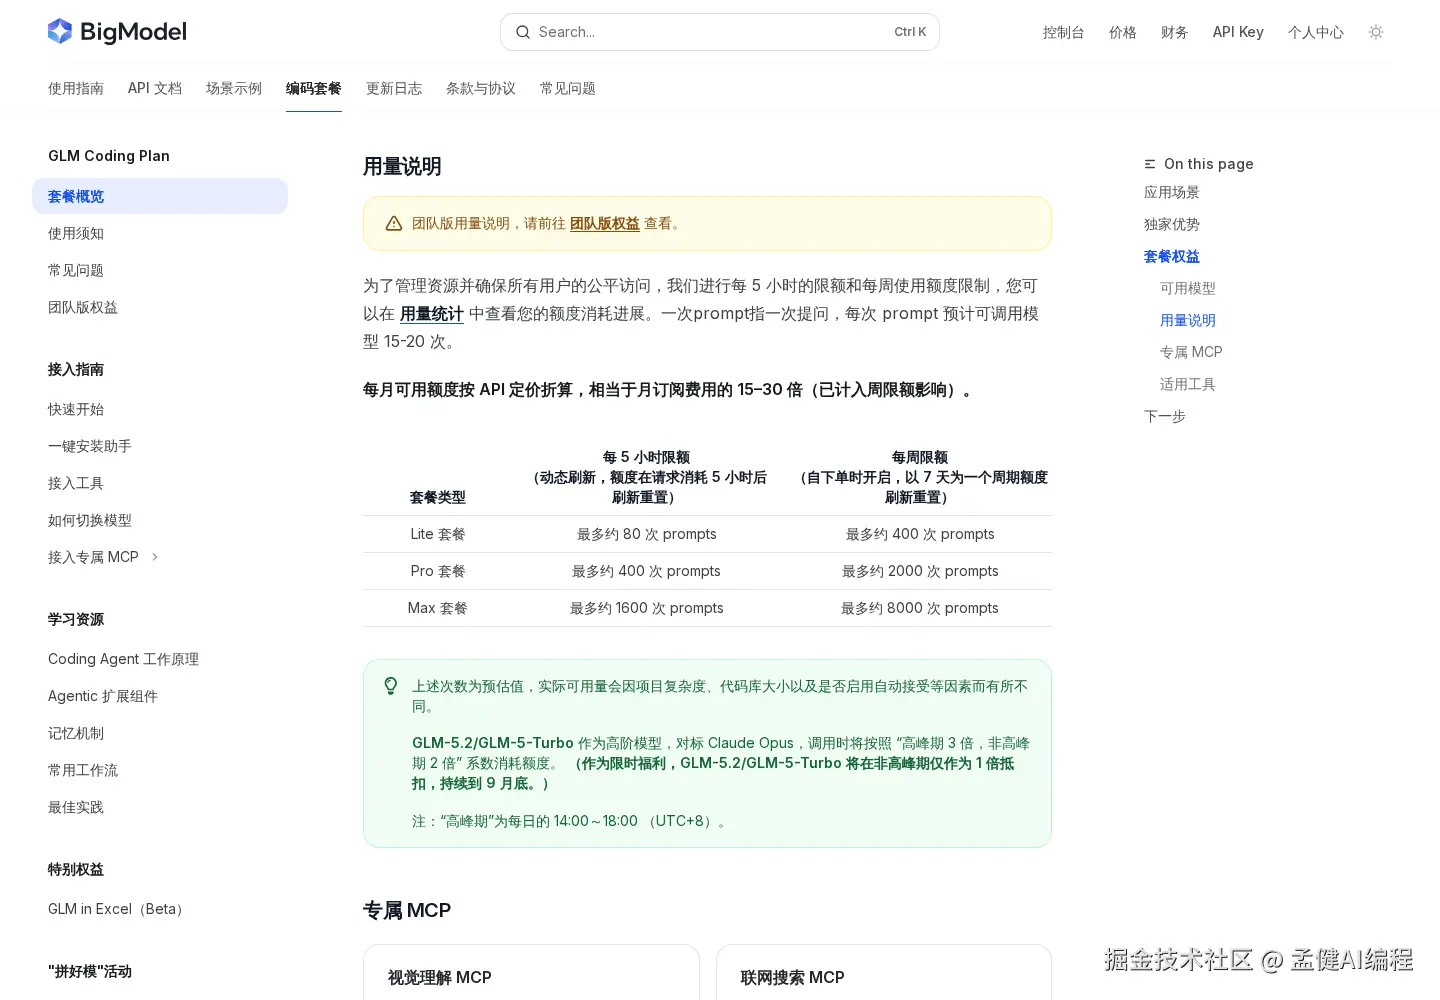Click the Pro 套餐 table cell
This screenshot has width=1440, height=1000.
438,571
